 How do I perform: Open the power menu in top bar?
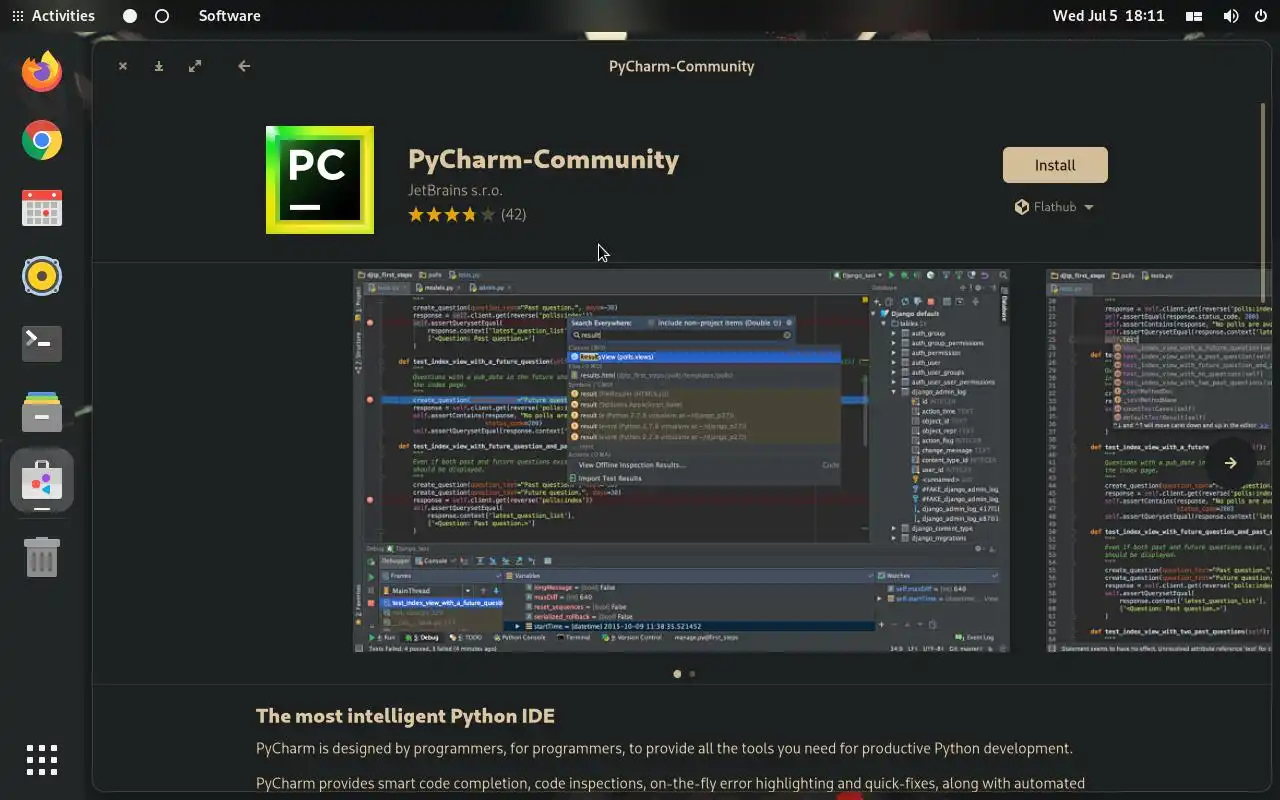pyautogui.click(x=1261, y=16)
